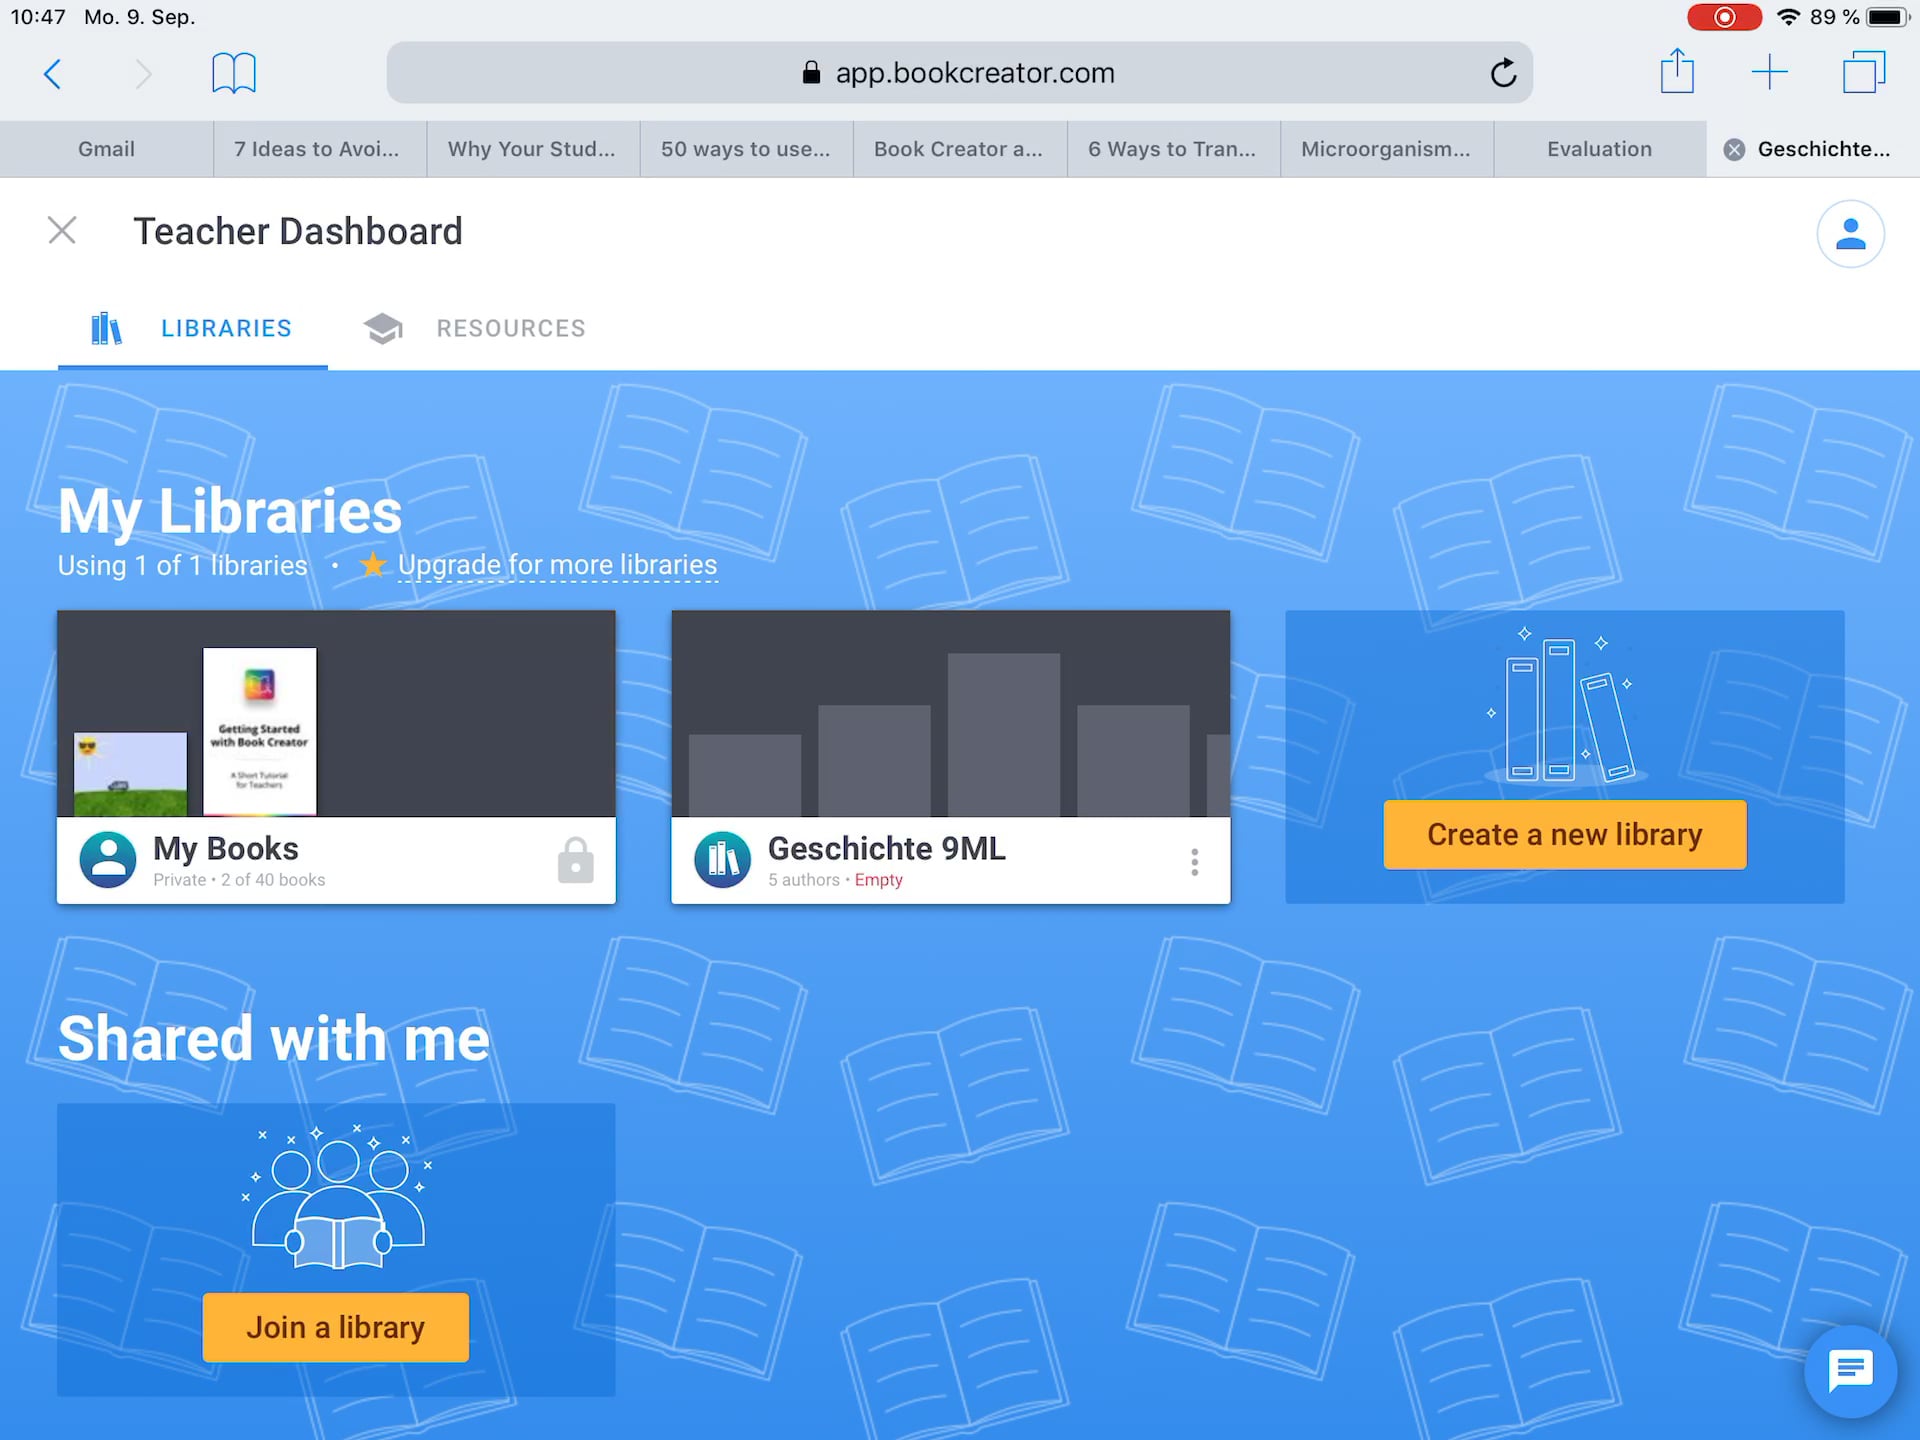The image size is (1920, 1440).
Task: Close the Geschichte tab with X
Action: (1734, 150)
